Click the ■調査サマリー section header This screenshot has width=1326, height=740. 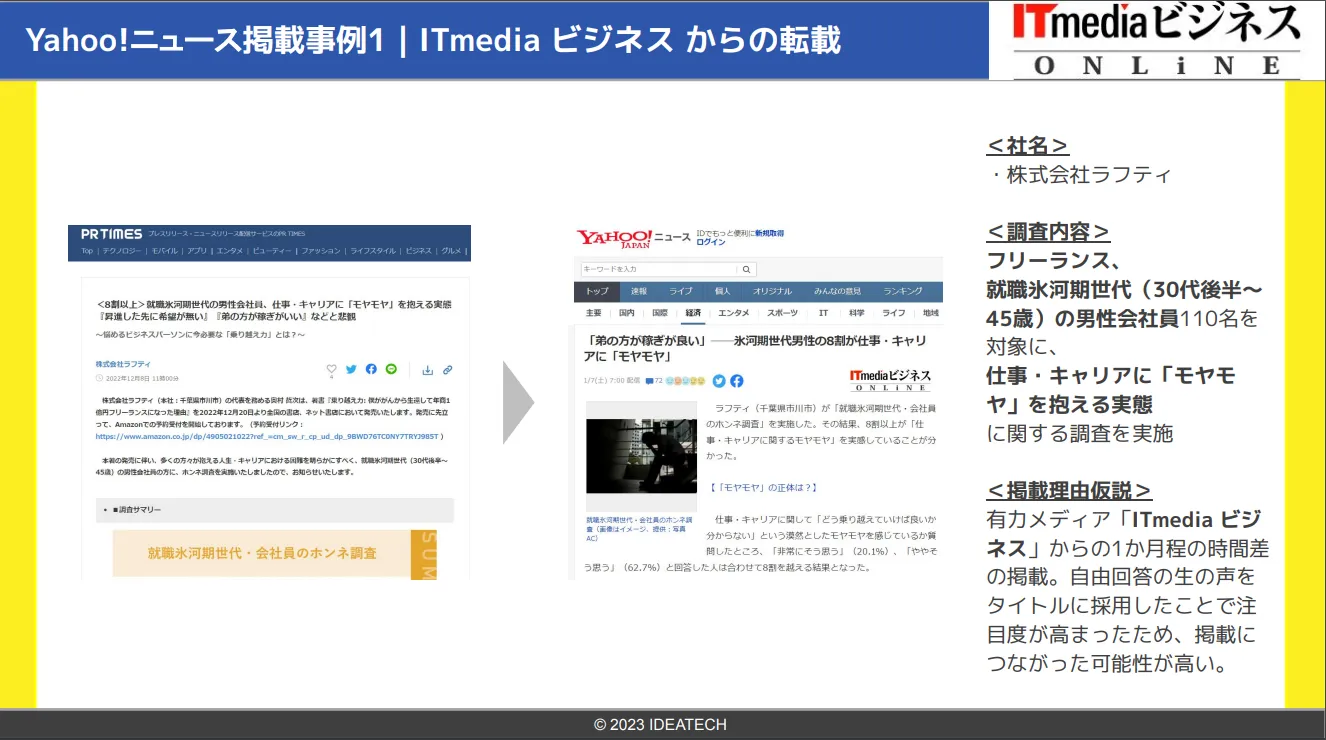(x=274, y=510)
